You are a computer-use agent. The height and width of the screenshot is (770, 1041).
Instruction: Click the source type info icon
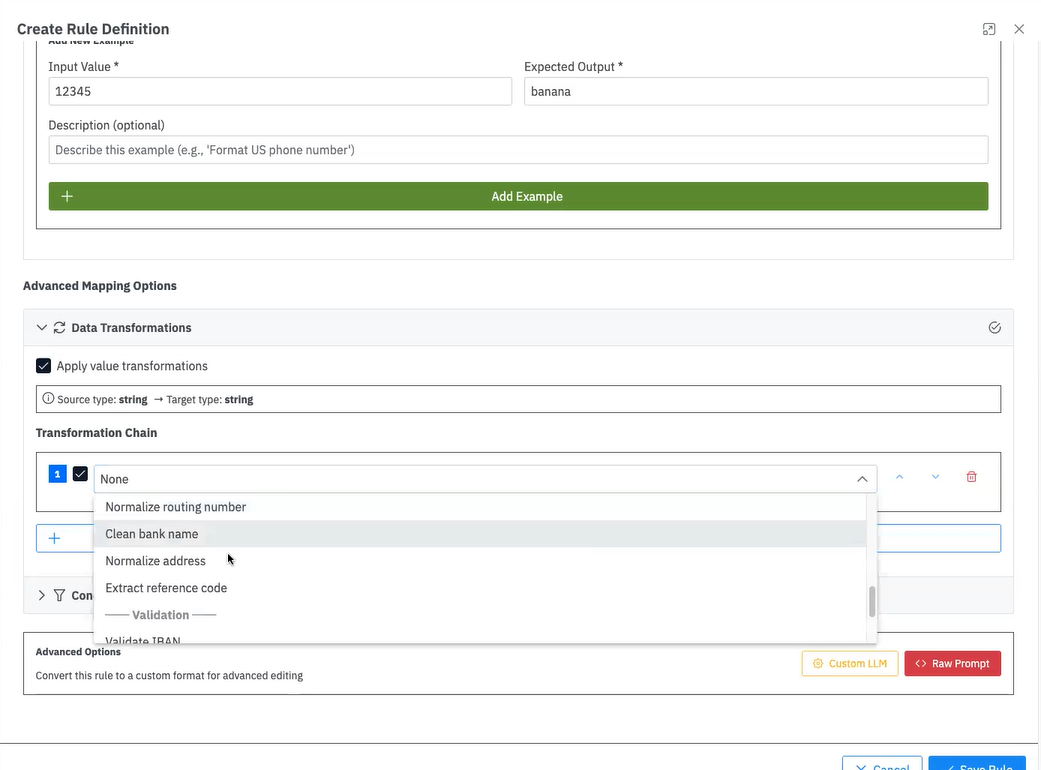click(47, 399)
